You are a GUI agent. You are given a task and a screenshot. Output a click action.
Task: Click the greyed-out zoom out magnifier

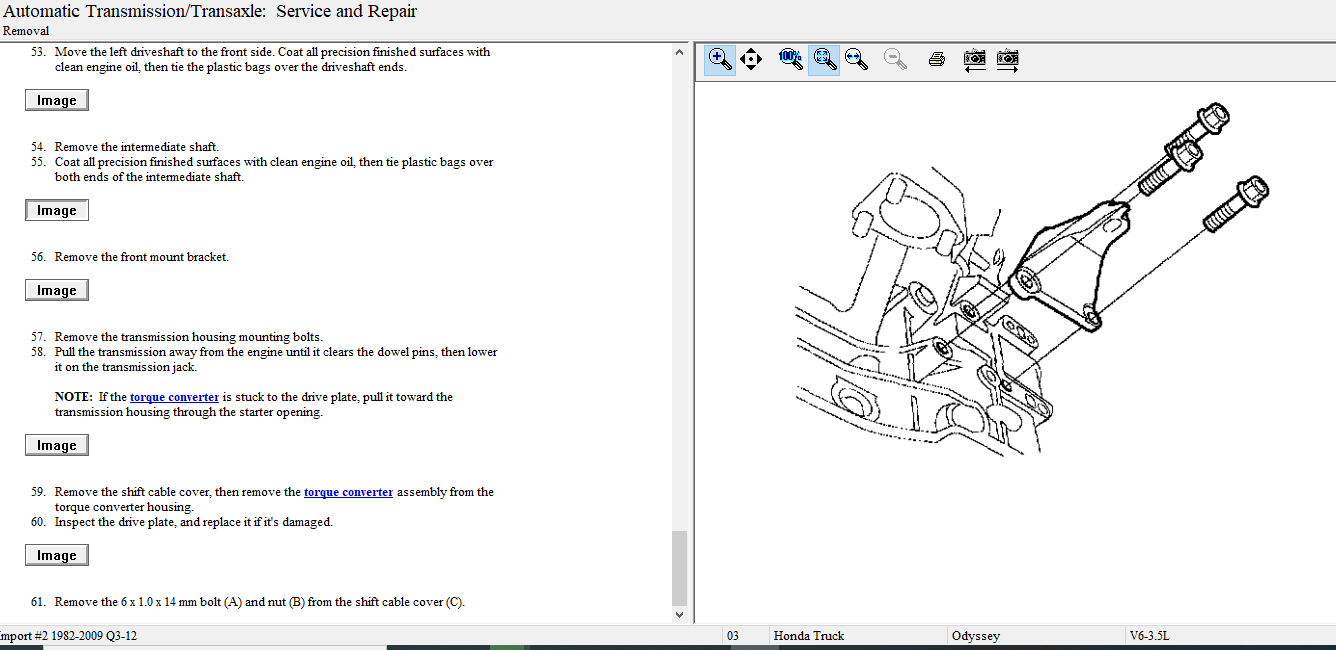896,59
